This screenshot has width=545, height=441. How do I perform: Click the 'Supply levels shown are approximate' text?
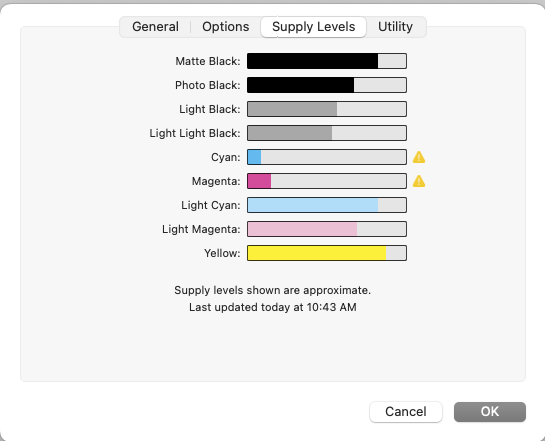(x=272, y=290)
